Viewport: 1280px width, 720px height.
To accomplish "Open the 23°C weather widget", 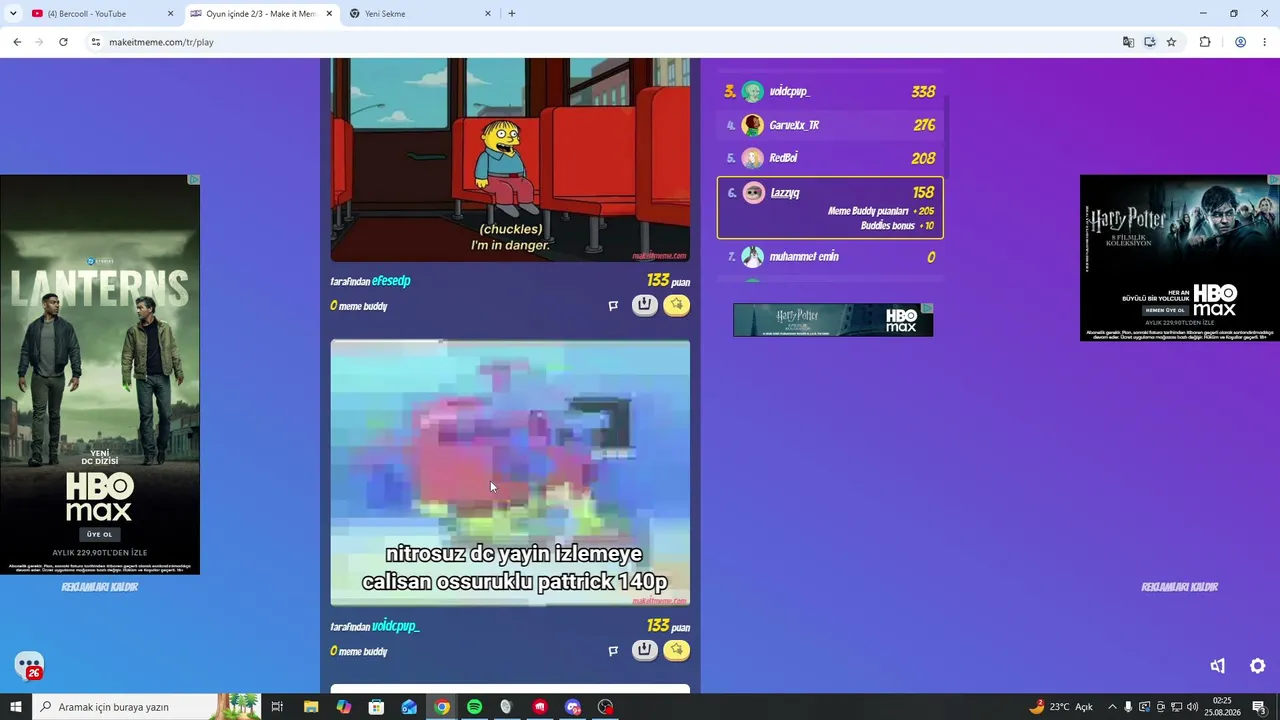I will [x=1061, y=707].
